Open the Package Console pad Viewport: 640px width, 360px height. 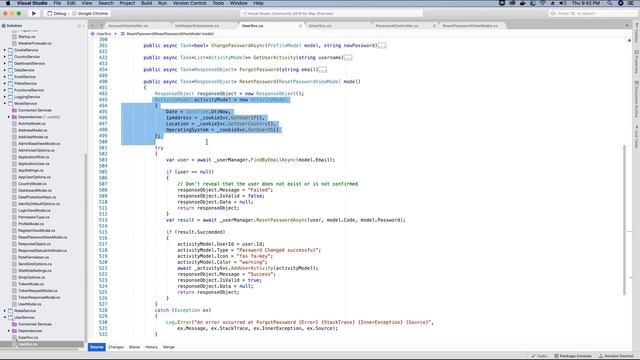(x=573, y=356)
